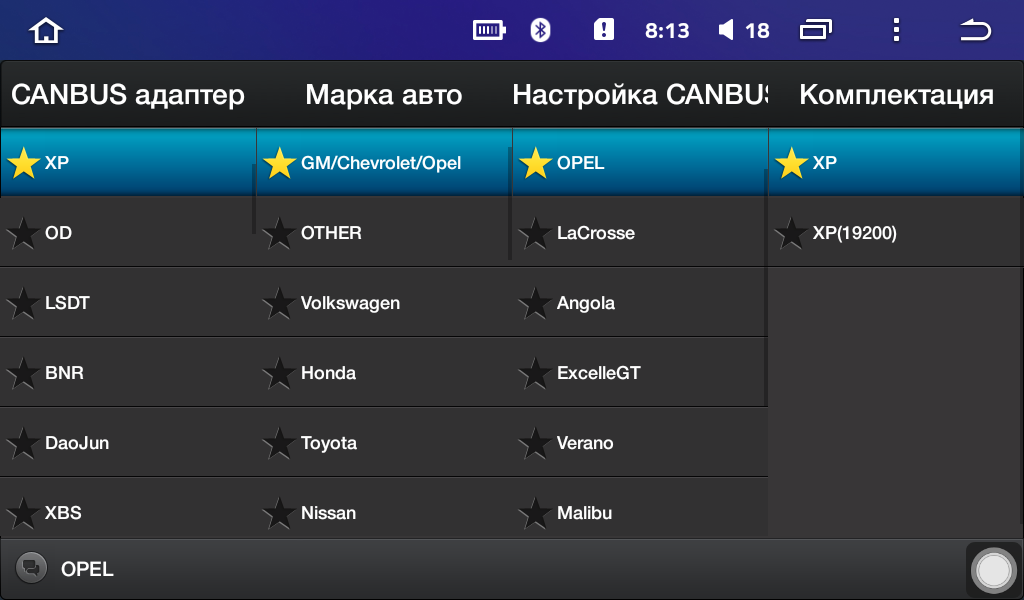The image size is (1024, 600).
Task: Toggle star next to DaoJun
Action: pyautogui.click(x=24, y=443)
